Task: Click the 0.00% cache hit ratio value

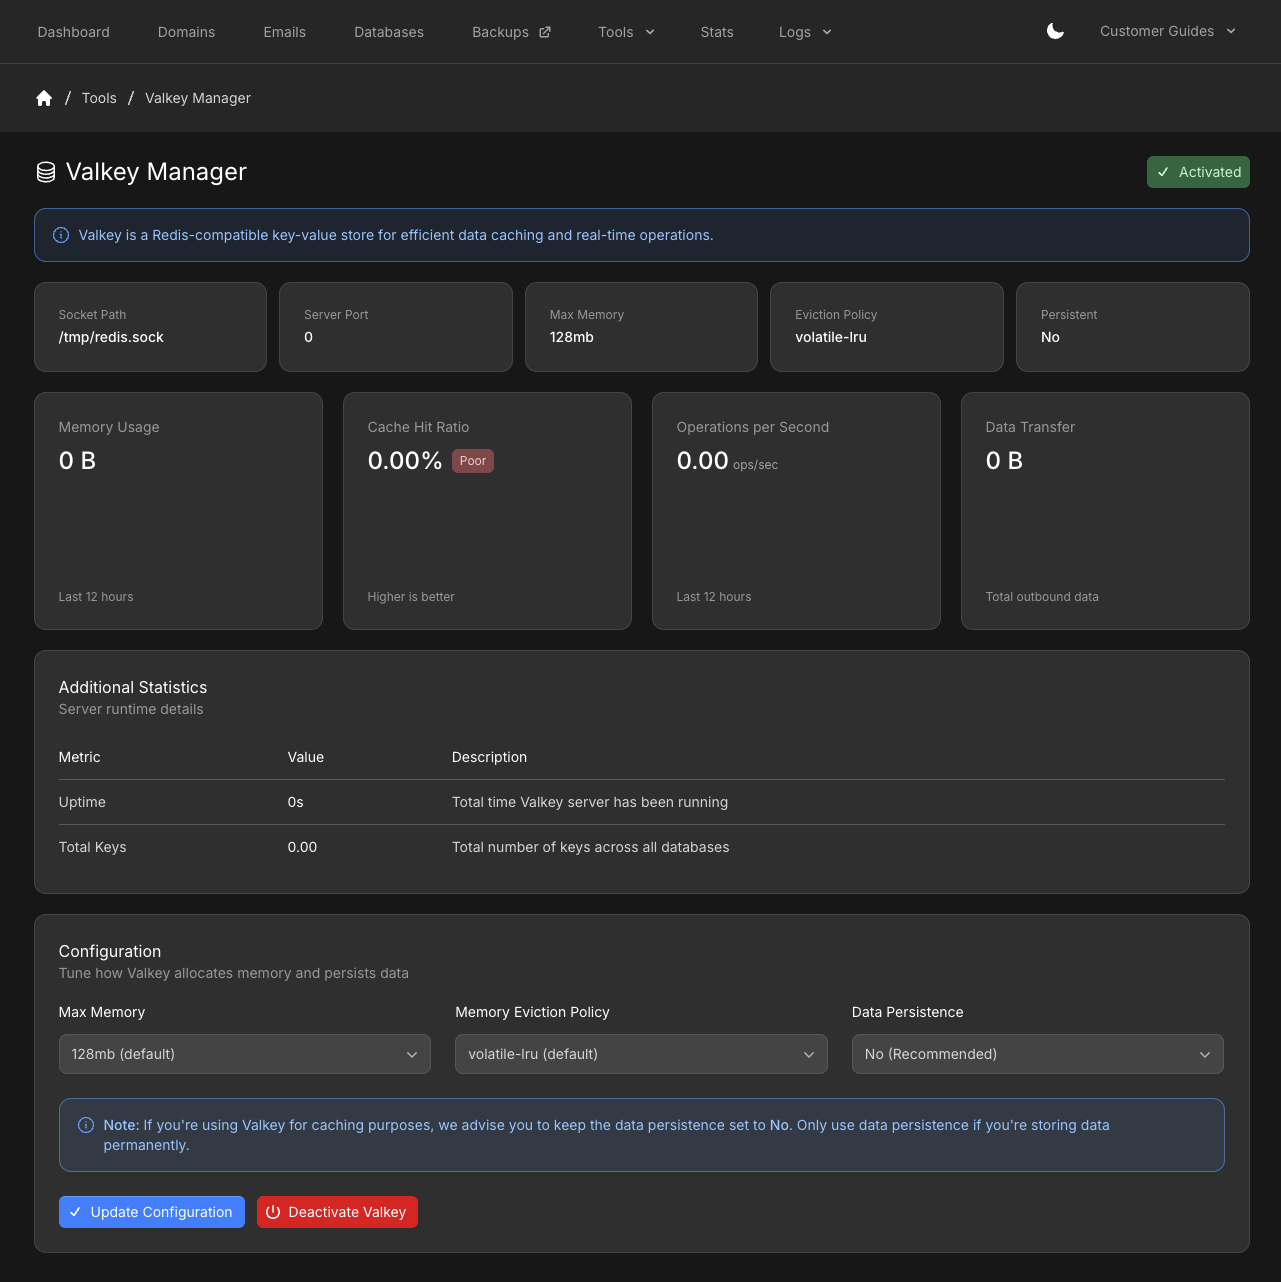Action: [405, 461]
